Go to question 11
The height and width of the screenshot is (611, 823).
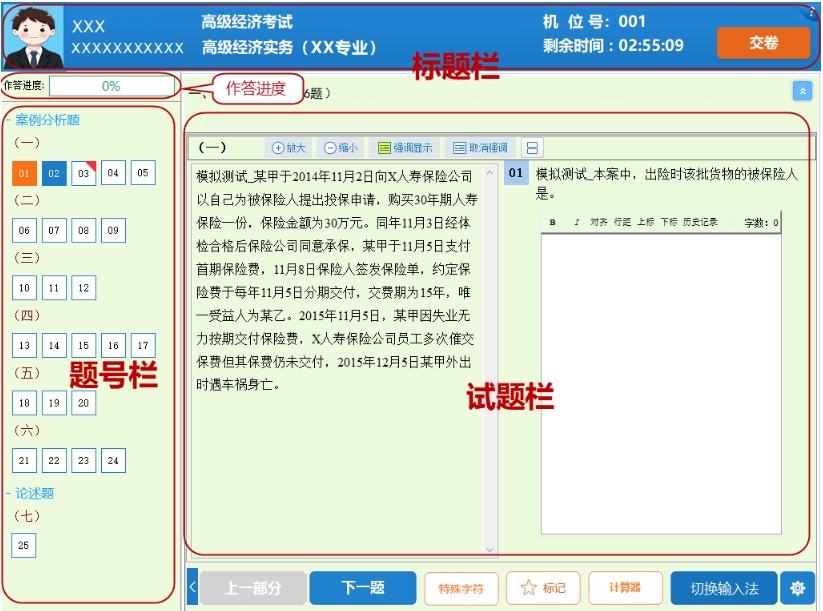(x=54, y=288)
